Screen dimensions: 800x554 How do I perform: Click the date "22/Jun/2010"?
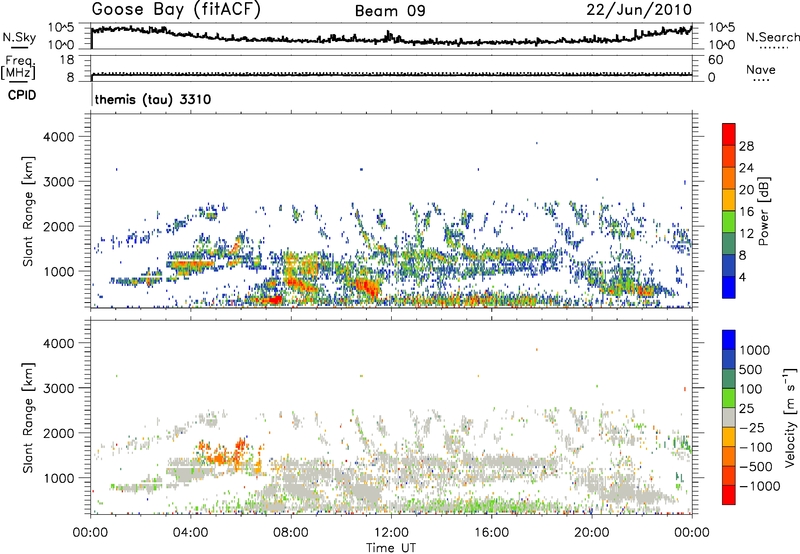(639, 10)
